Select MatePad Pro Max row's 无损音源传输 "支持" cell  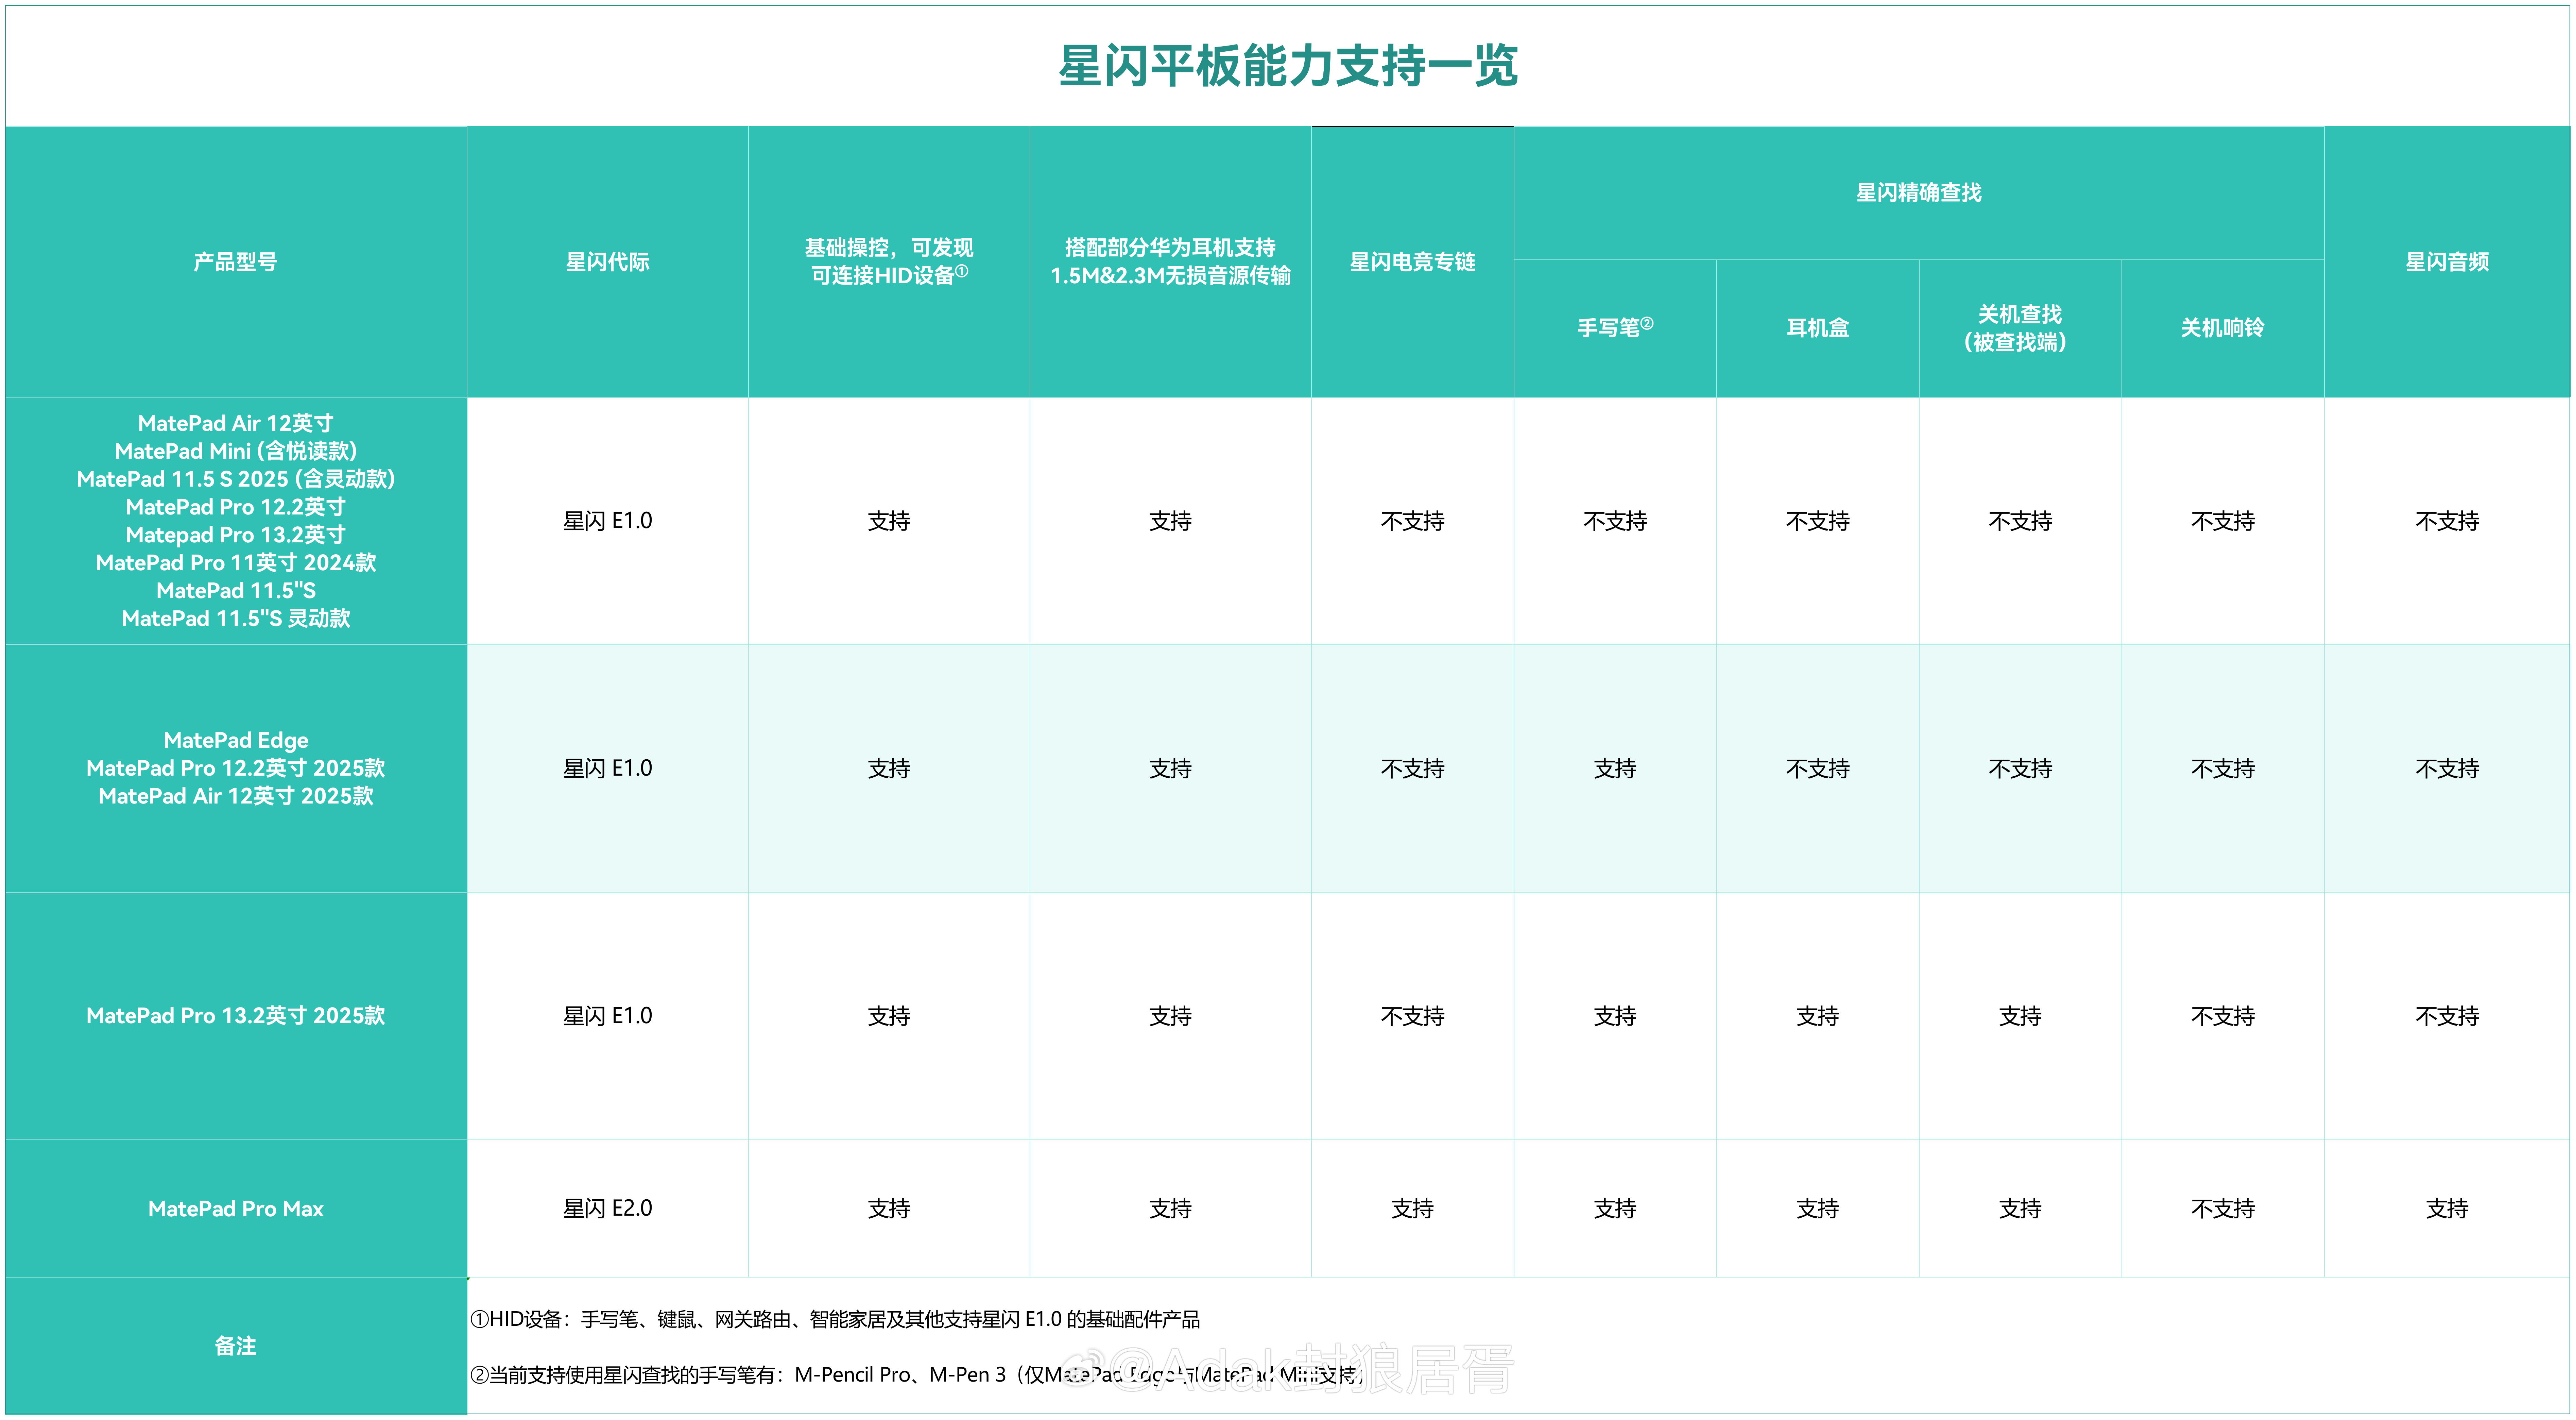(x=1170, y=1209)
